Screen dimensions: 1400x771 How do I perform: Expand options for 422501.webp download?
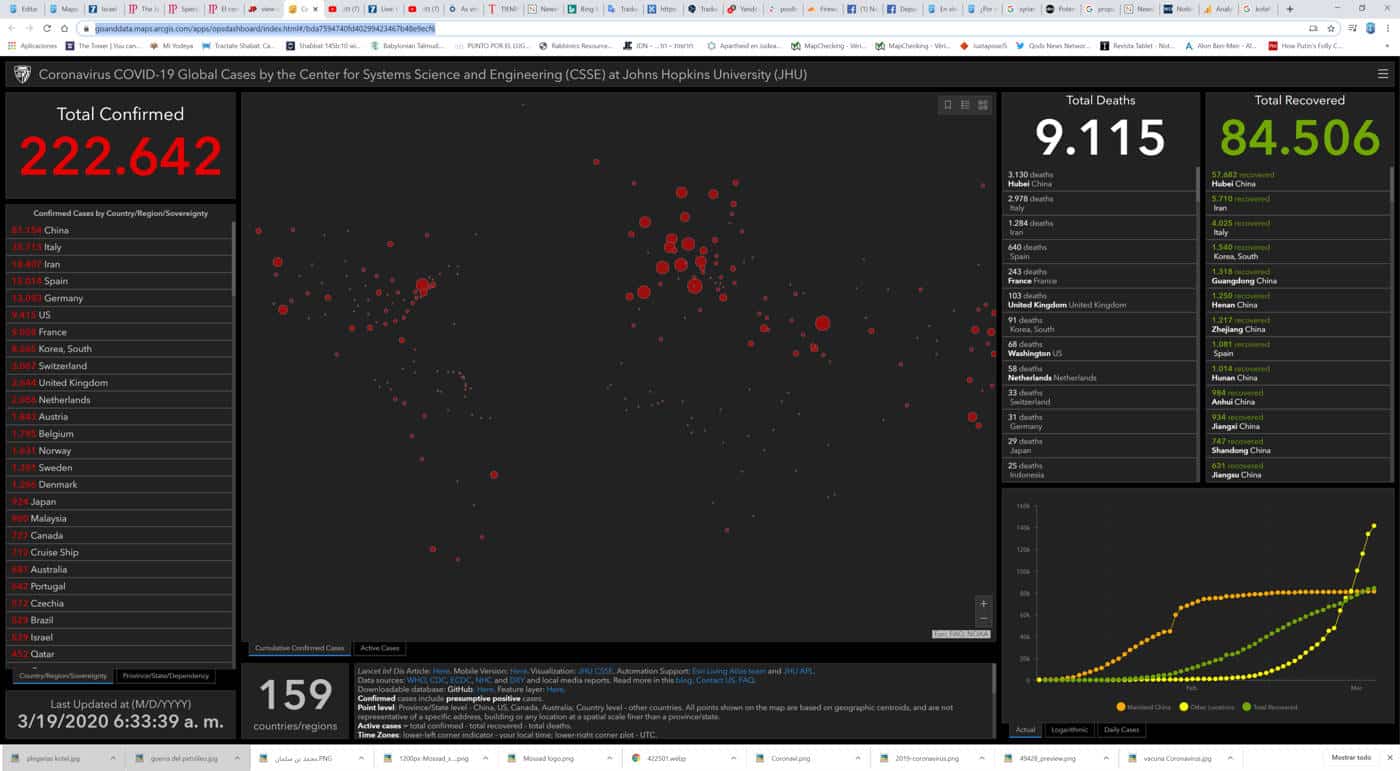[x=732, y=758]
